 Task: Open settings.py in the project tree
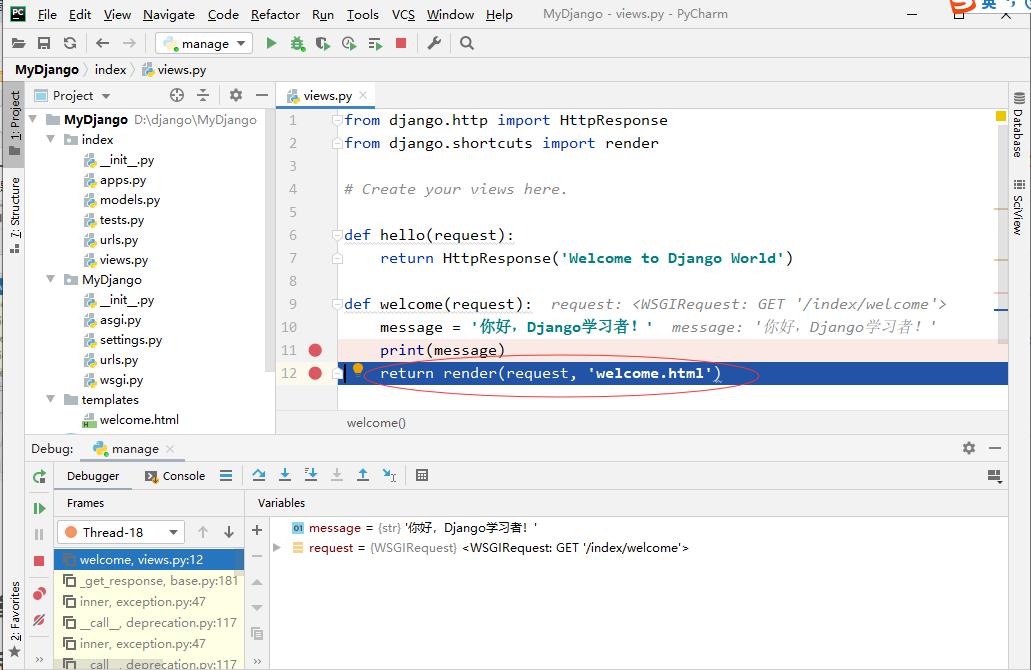(123, 340)
